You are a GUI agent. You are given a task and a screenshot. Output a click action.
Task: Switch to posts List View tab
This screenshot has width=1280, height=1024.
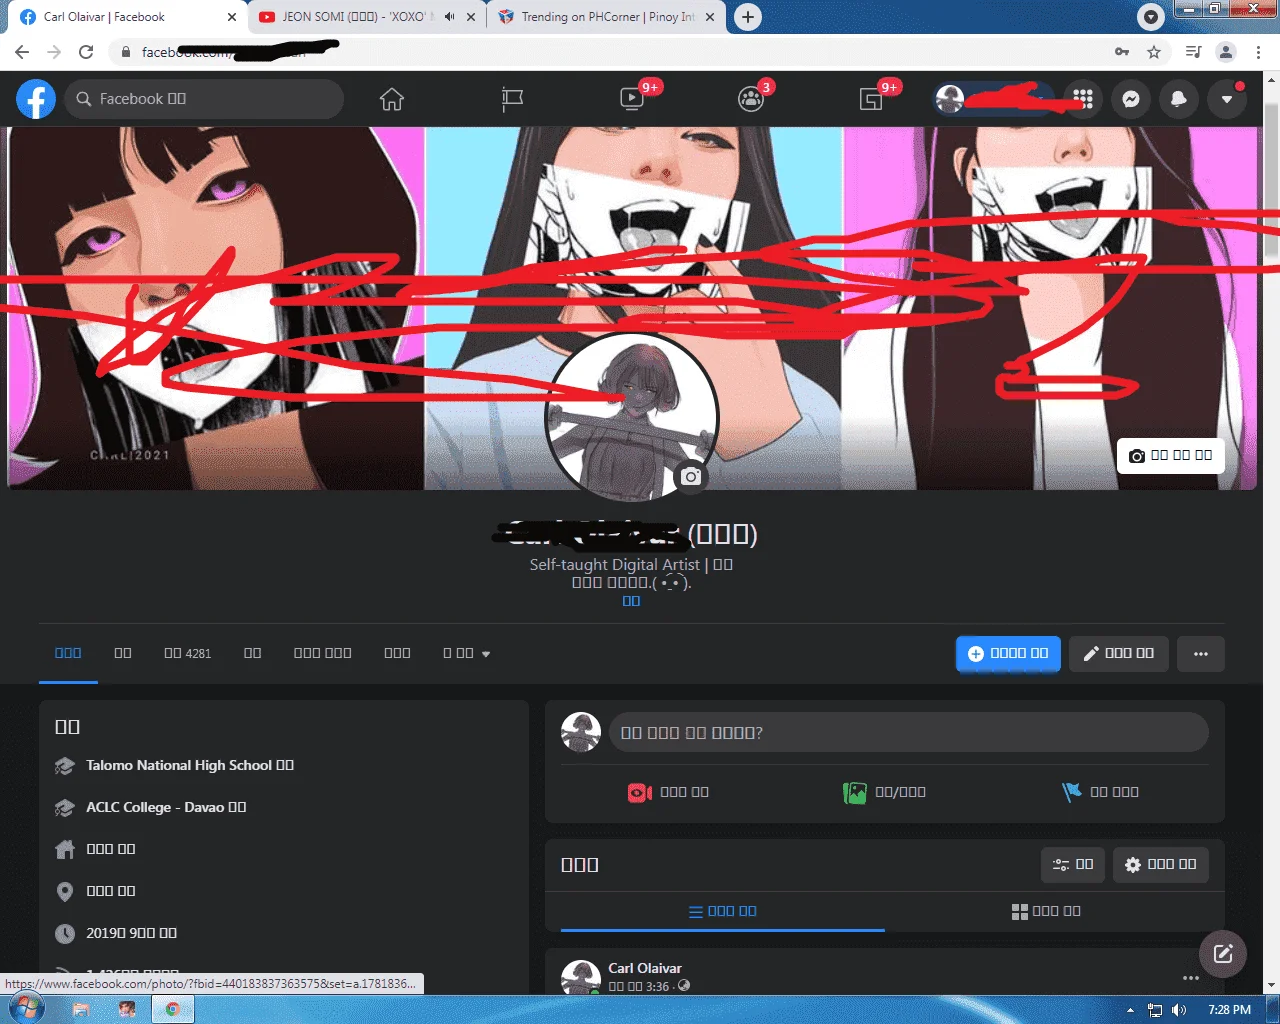click(x=723, y=911)
